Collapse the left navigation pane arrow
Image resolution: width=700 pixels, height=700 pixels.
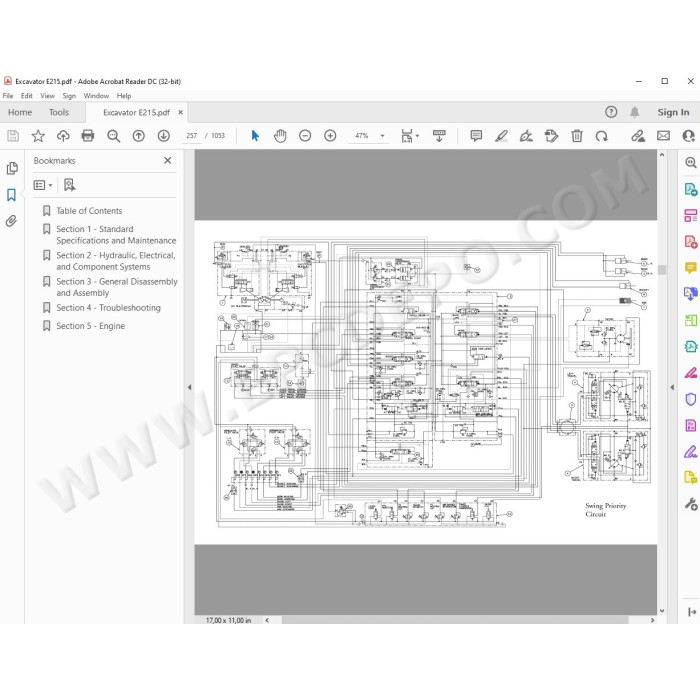pos(189,387)
